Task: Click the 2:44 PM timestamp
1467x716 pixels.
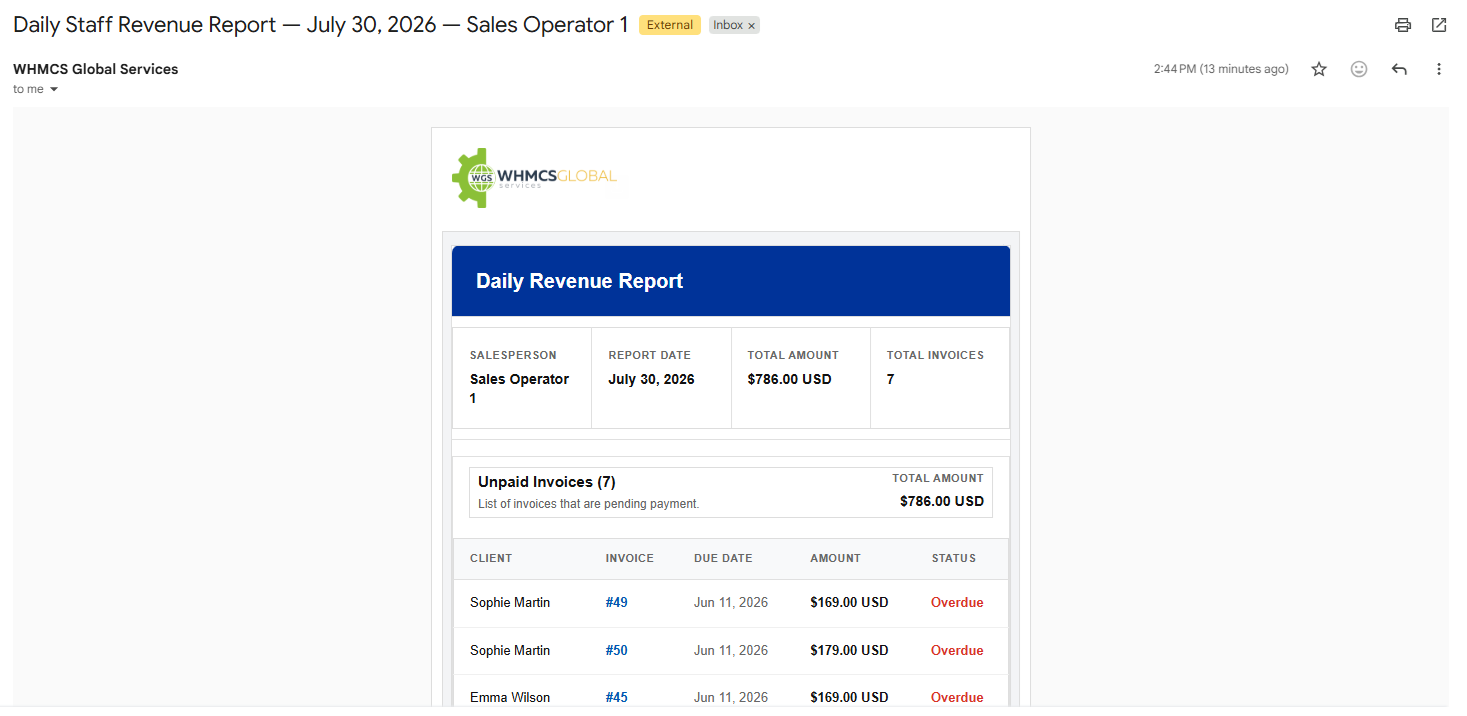Action: coord(1221,69)
